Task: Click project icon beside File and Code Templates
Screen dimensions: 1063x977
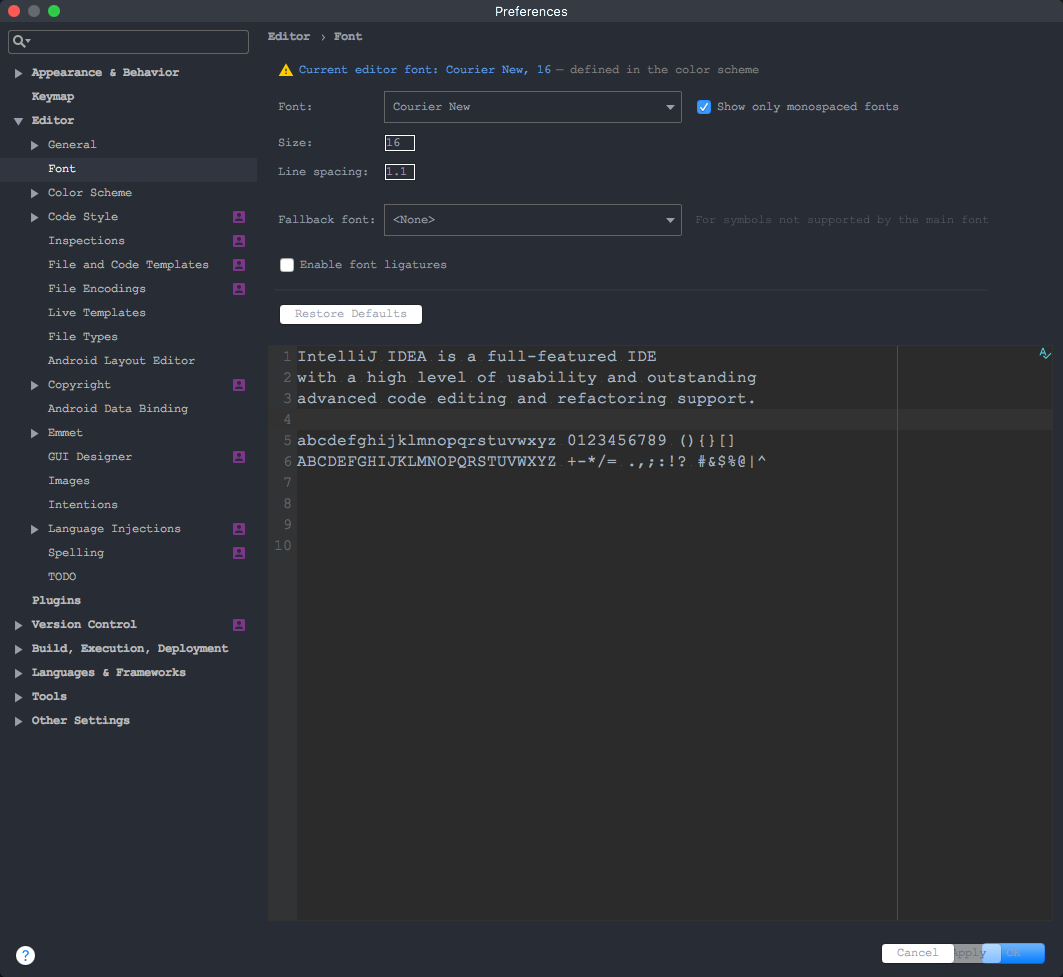Action: [239, 264]
